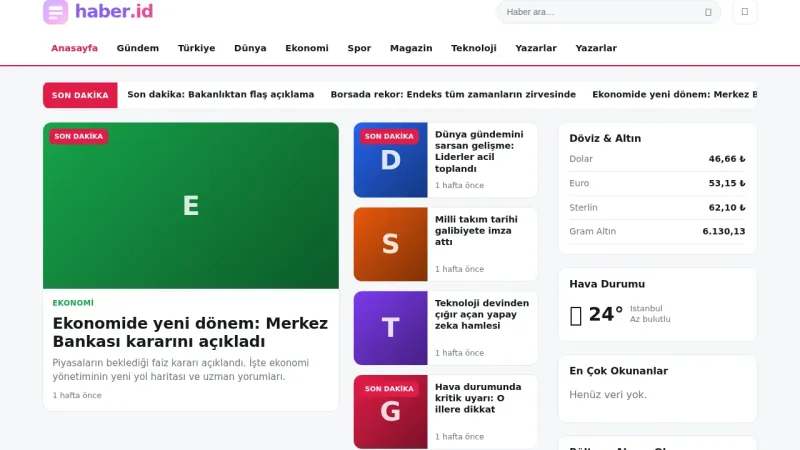Viewport: 800px width, 450px height.
Task: Click the weather condition icon
Action: (x=576, y=315)
